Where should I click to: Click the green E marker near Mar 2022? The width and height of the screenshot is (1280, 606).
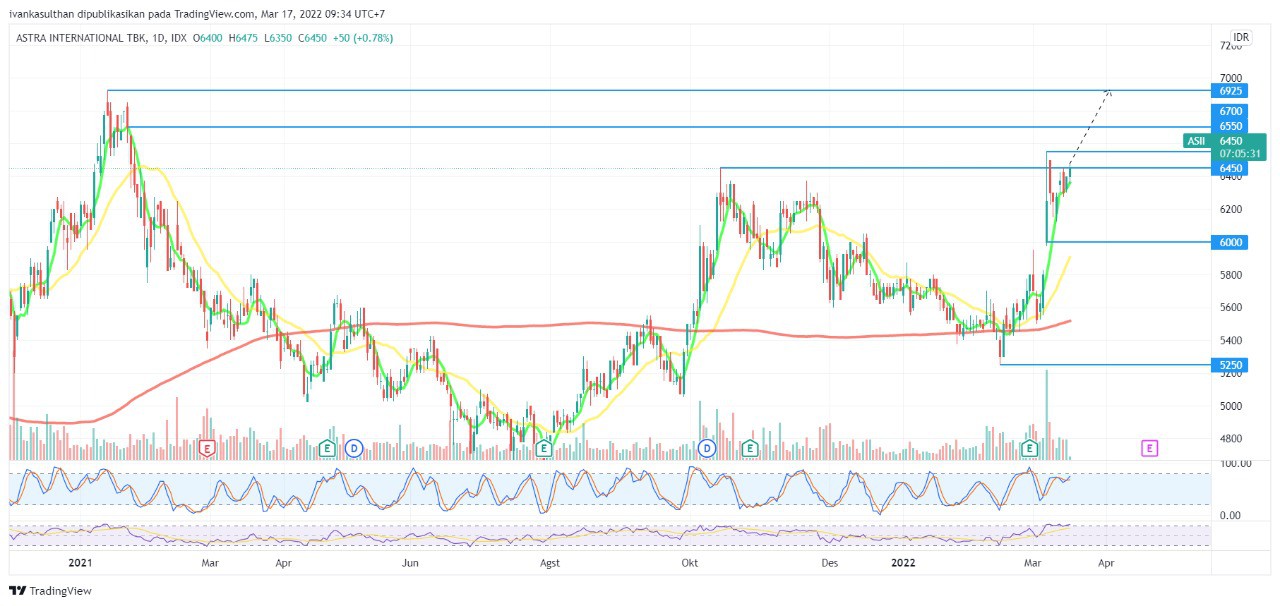click(x=1029, y=448)
